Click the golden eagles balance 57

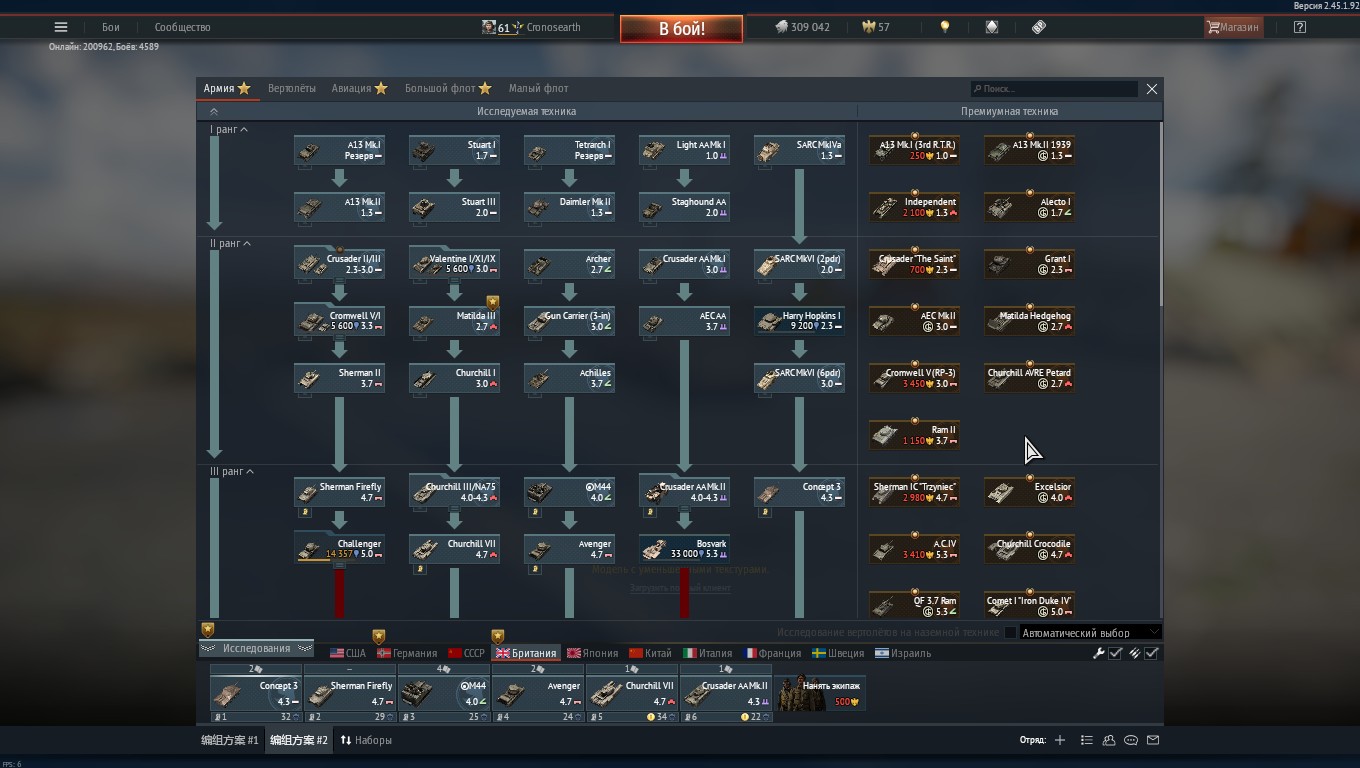[875, 27]
